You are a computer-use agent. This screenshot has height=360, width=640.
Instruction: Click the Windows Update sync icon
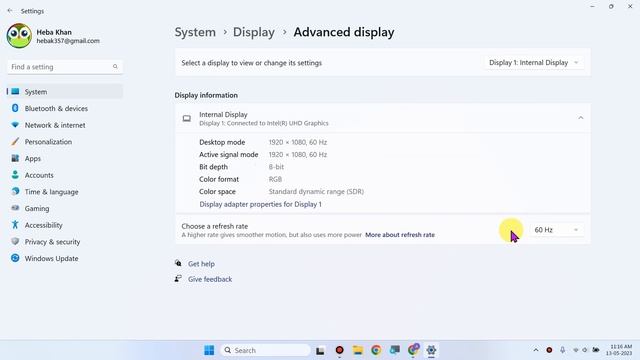15,258
